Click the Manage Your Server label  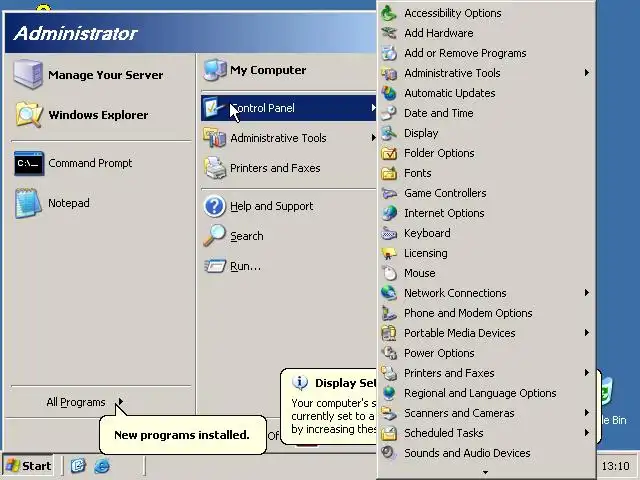[105, 75]
